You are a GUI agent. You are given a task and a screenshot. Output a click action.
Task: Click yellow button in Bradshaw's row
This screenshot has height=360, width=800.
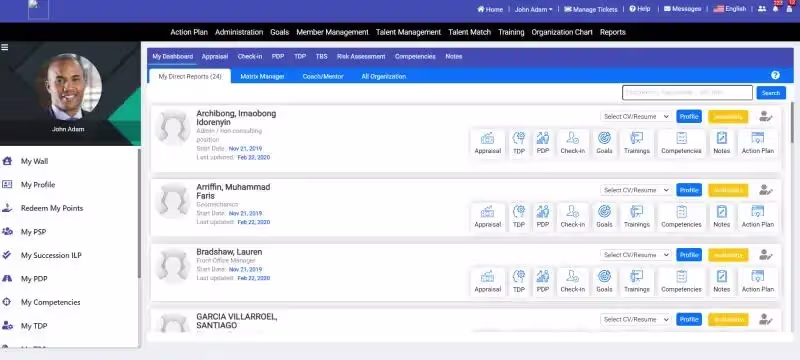click(x=728, y=254)
